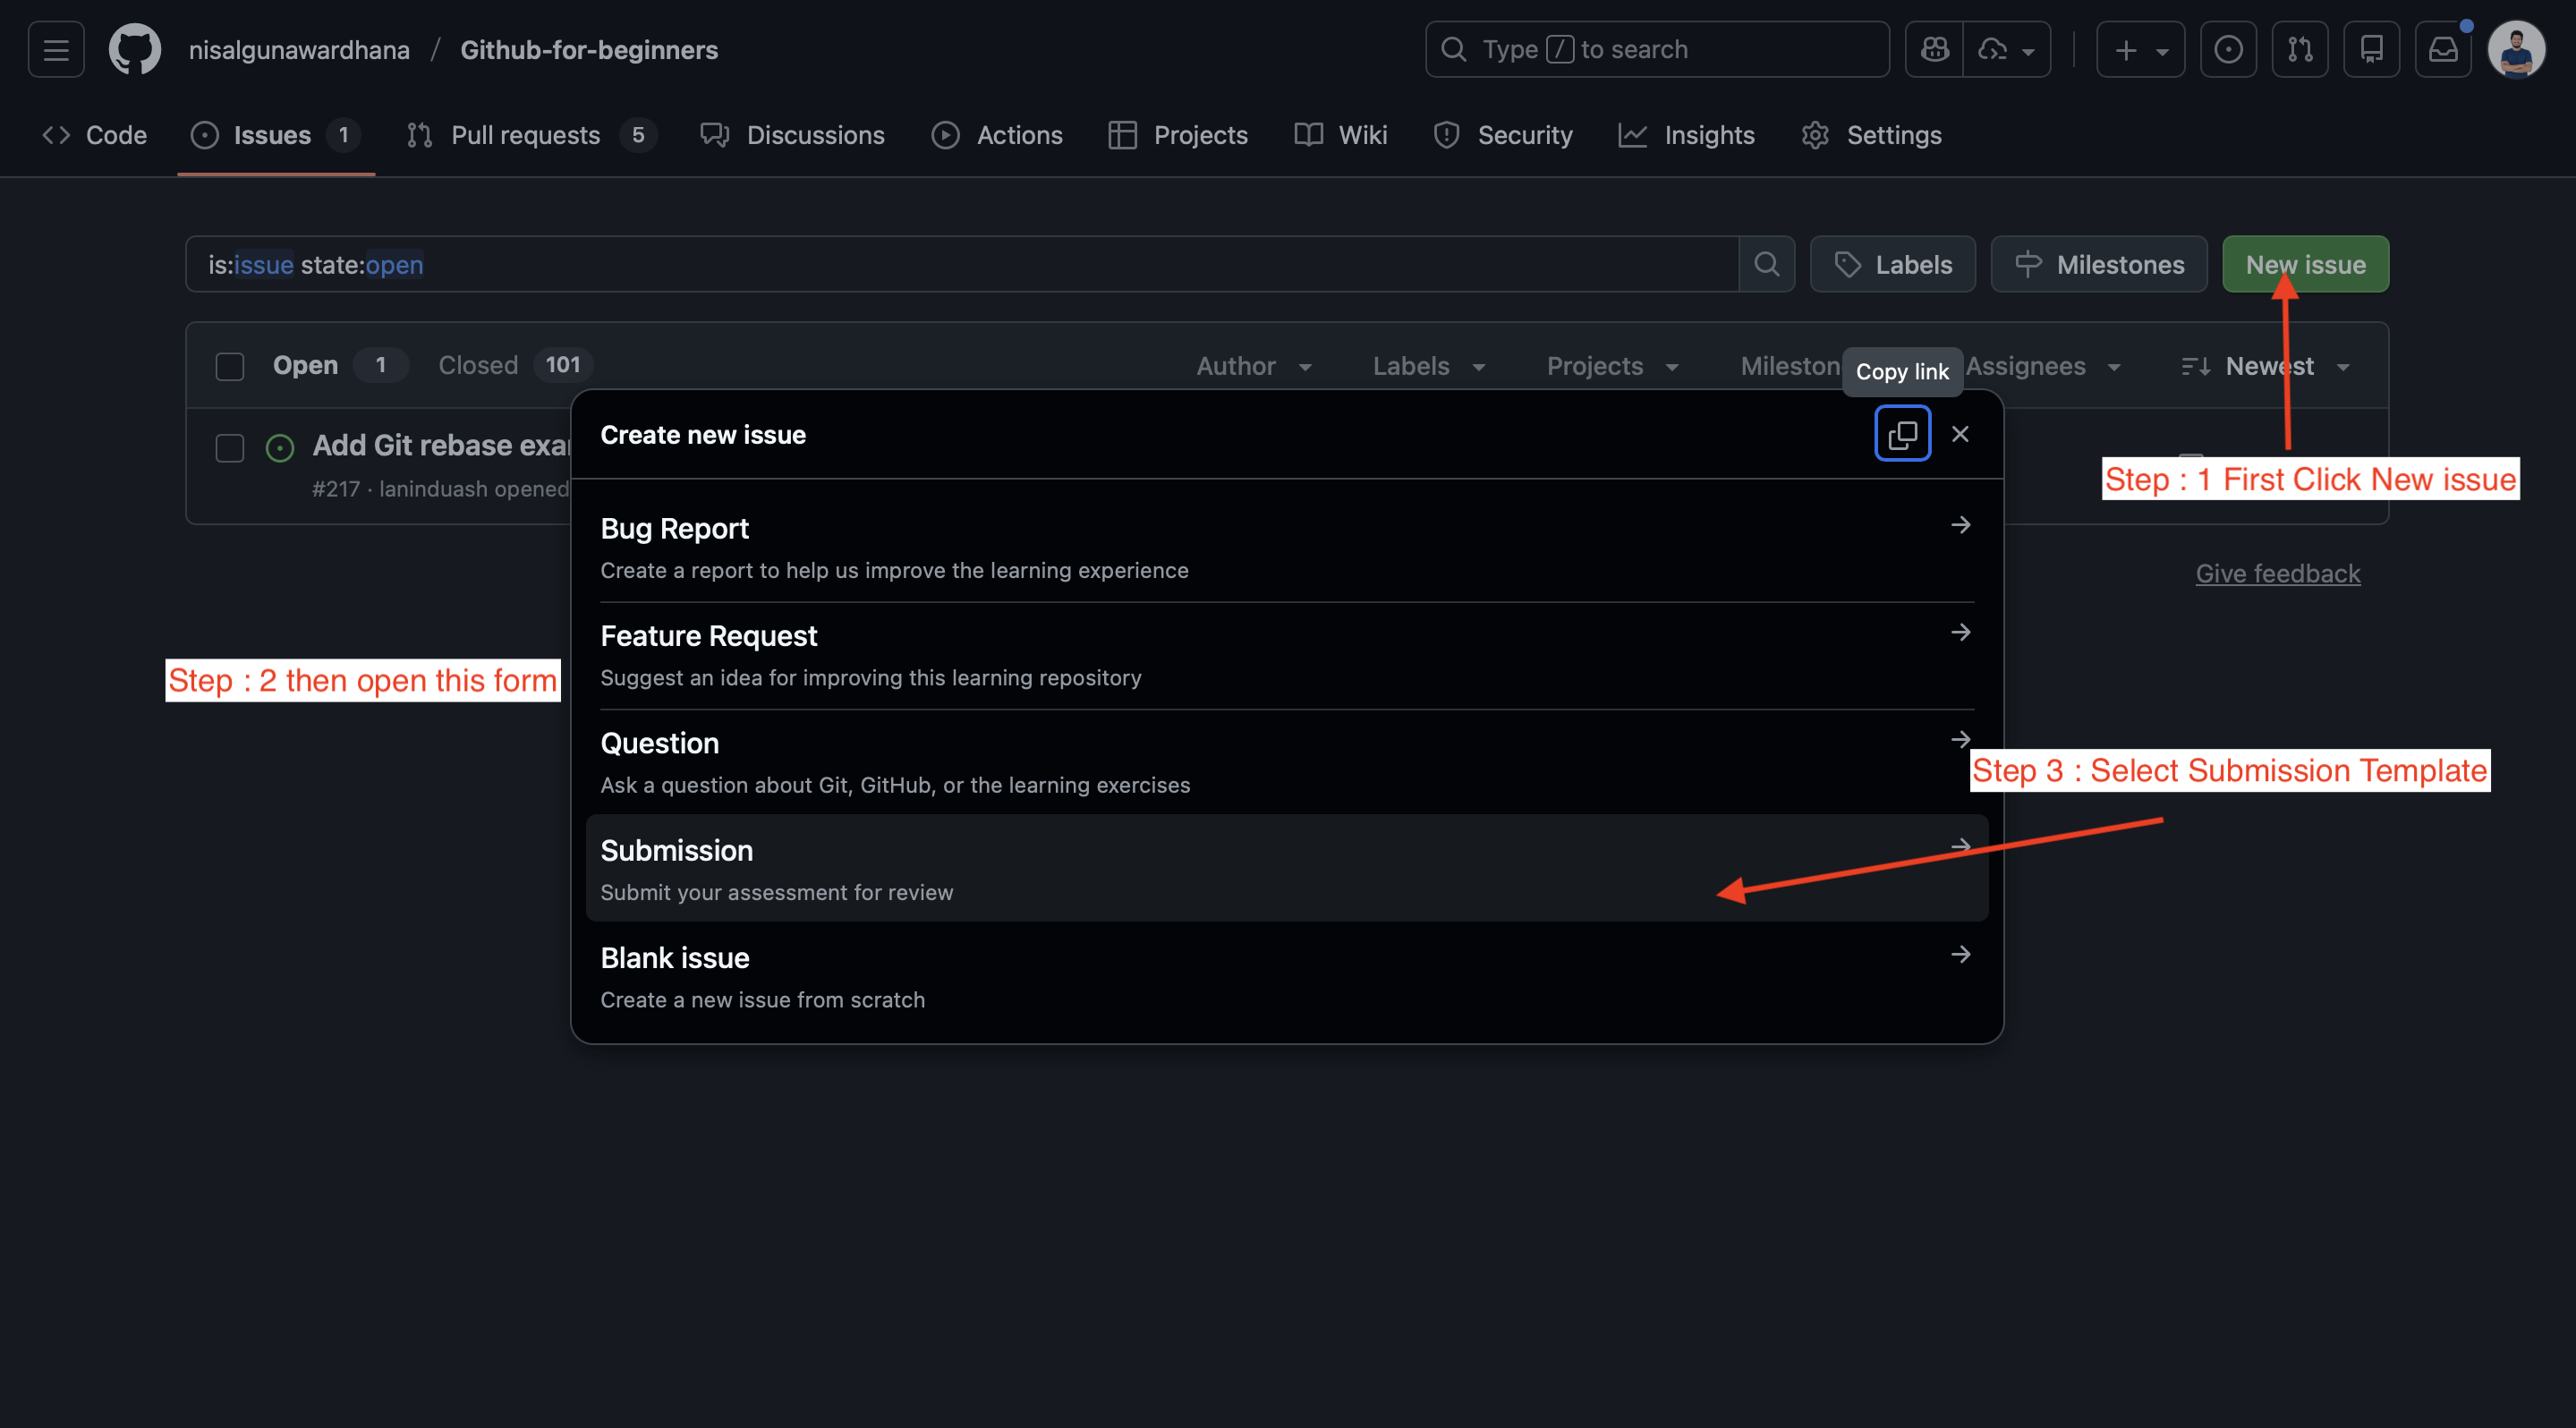Switch to the Discussions tab

tap(793, 135)
